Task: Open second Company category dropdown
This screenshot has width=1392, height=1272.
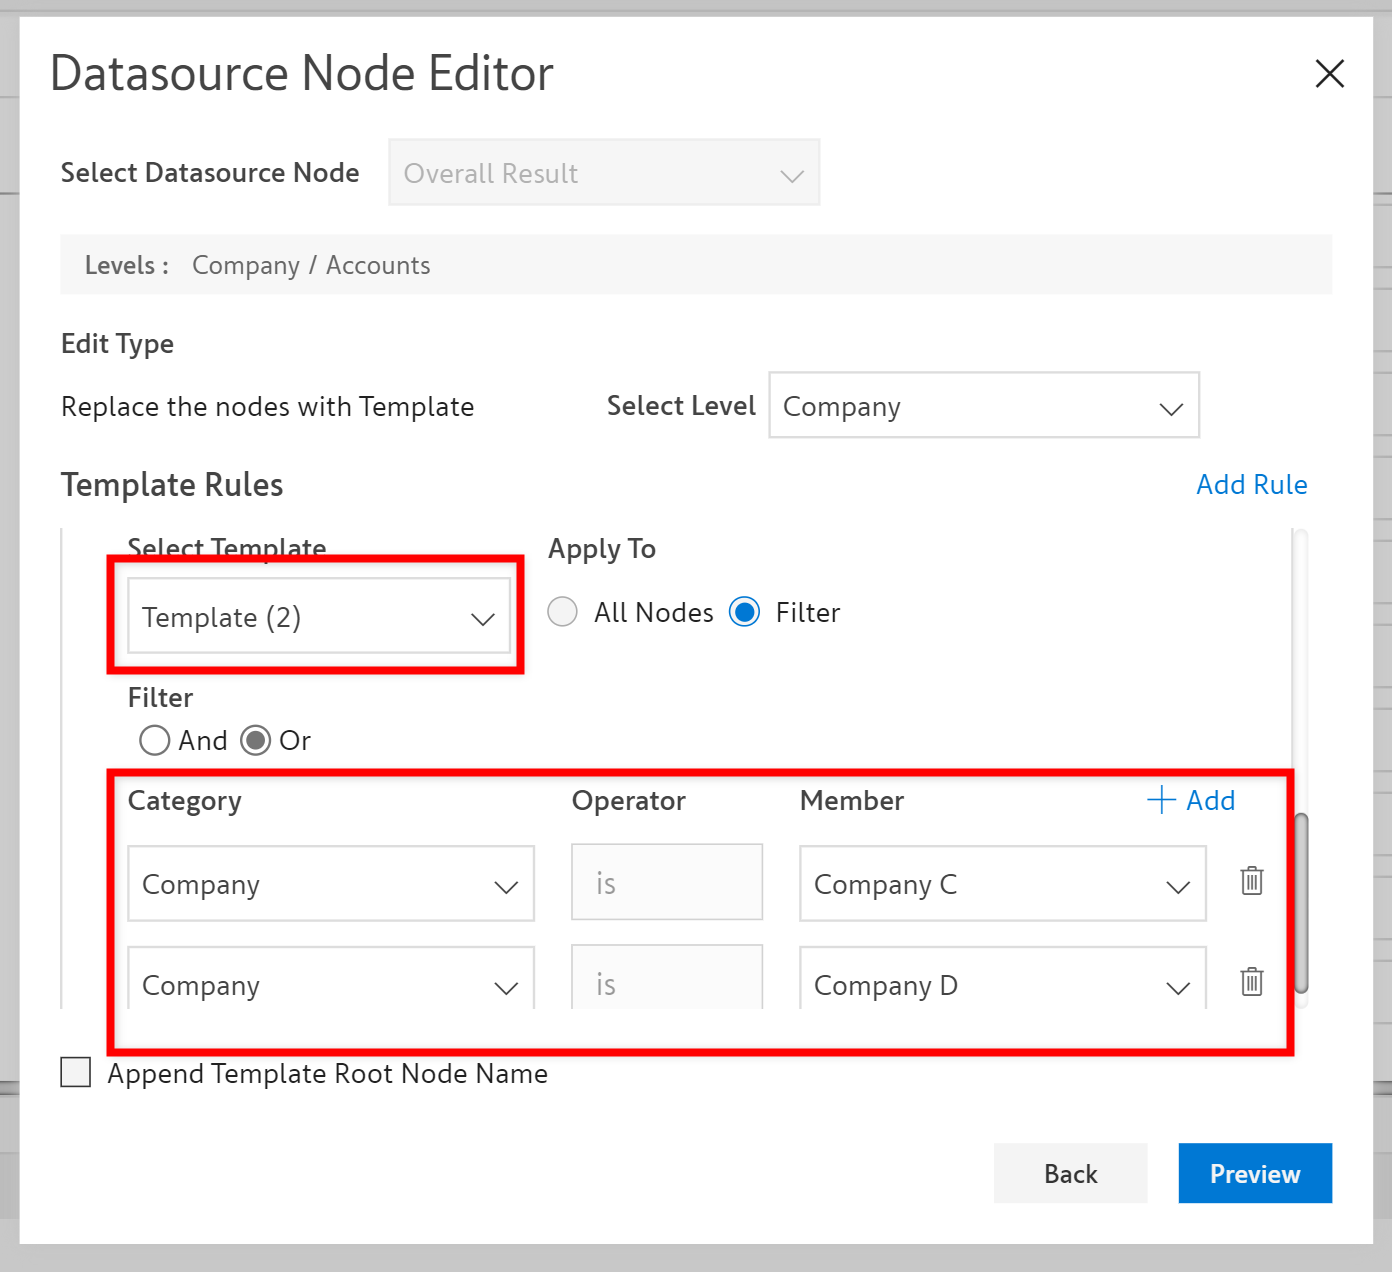Action: 331,984
